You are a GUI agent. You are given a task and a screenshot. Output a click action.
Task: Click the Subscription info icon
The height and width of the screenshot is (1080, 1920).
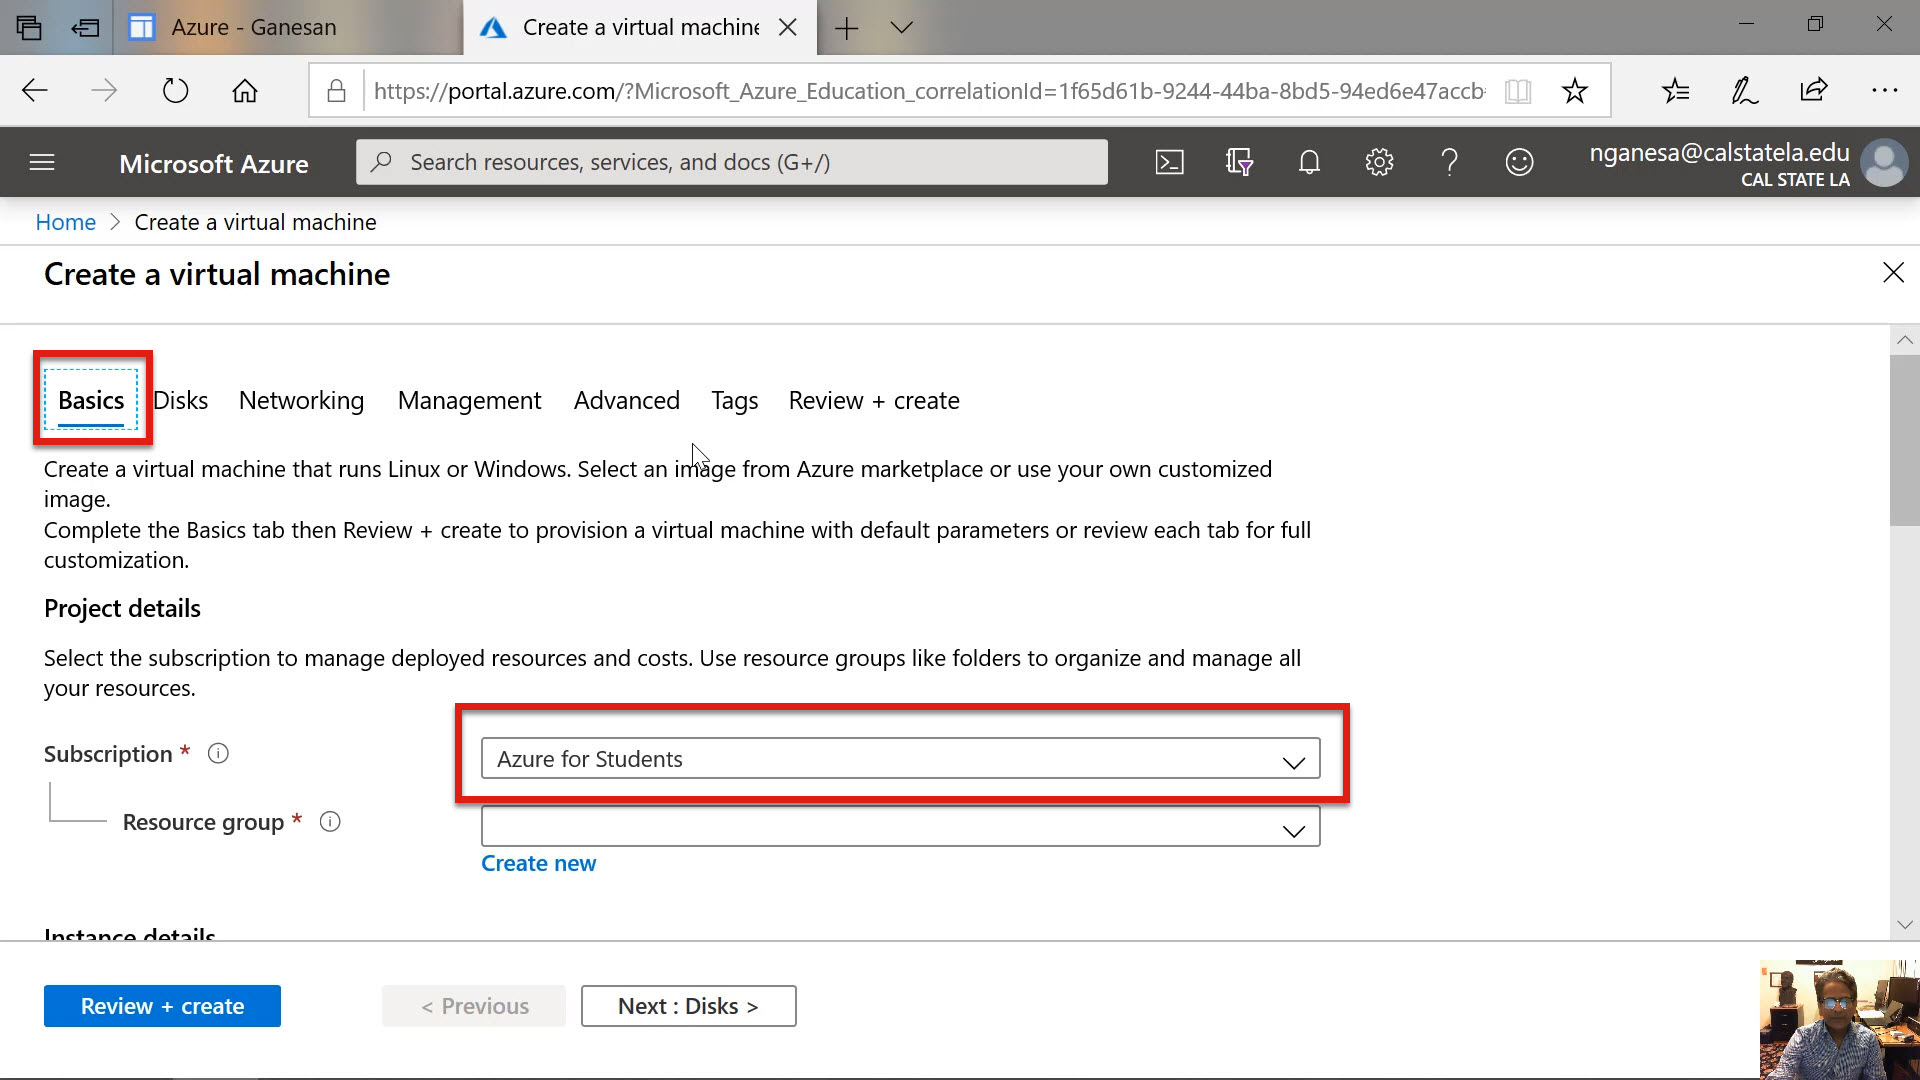pyautogui.click(x=218, y=754)
